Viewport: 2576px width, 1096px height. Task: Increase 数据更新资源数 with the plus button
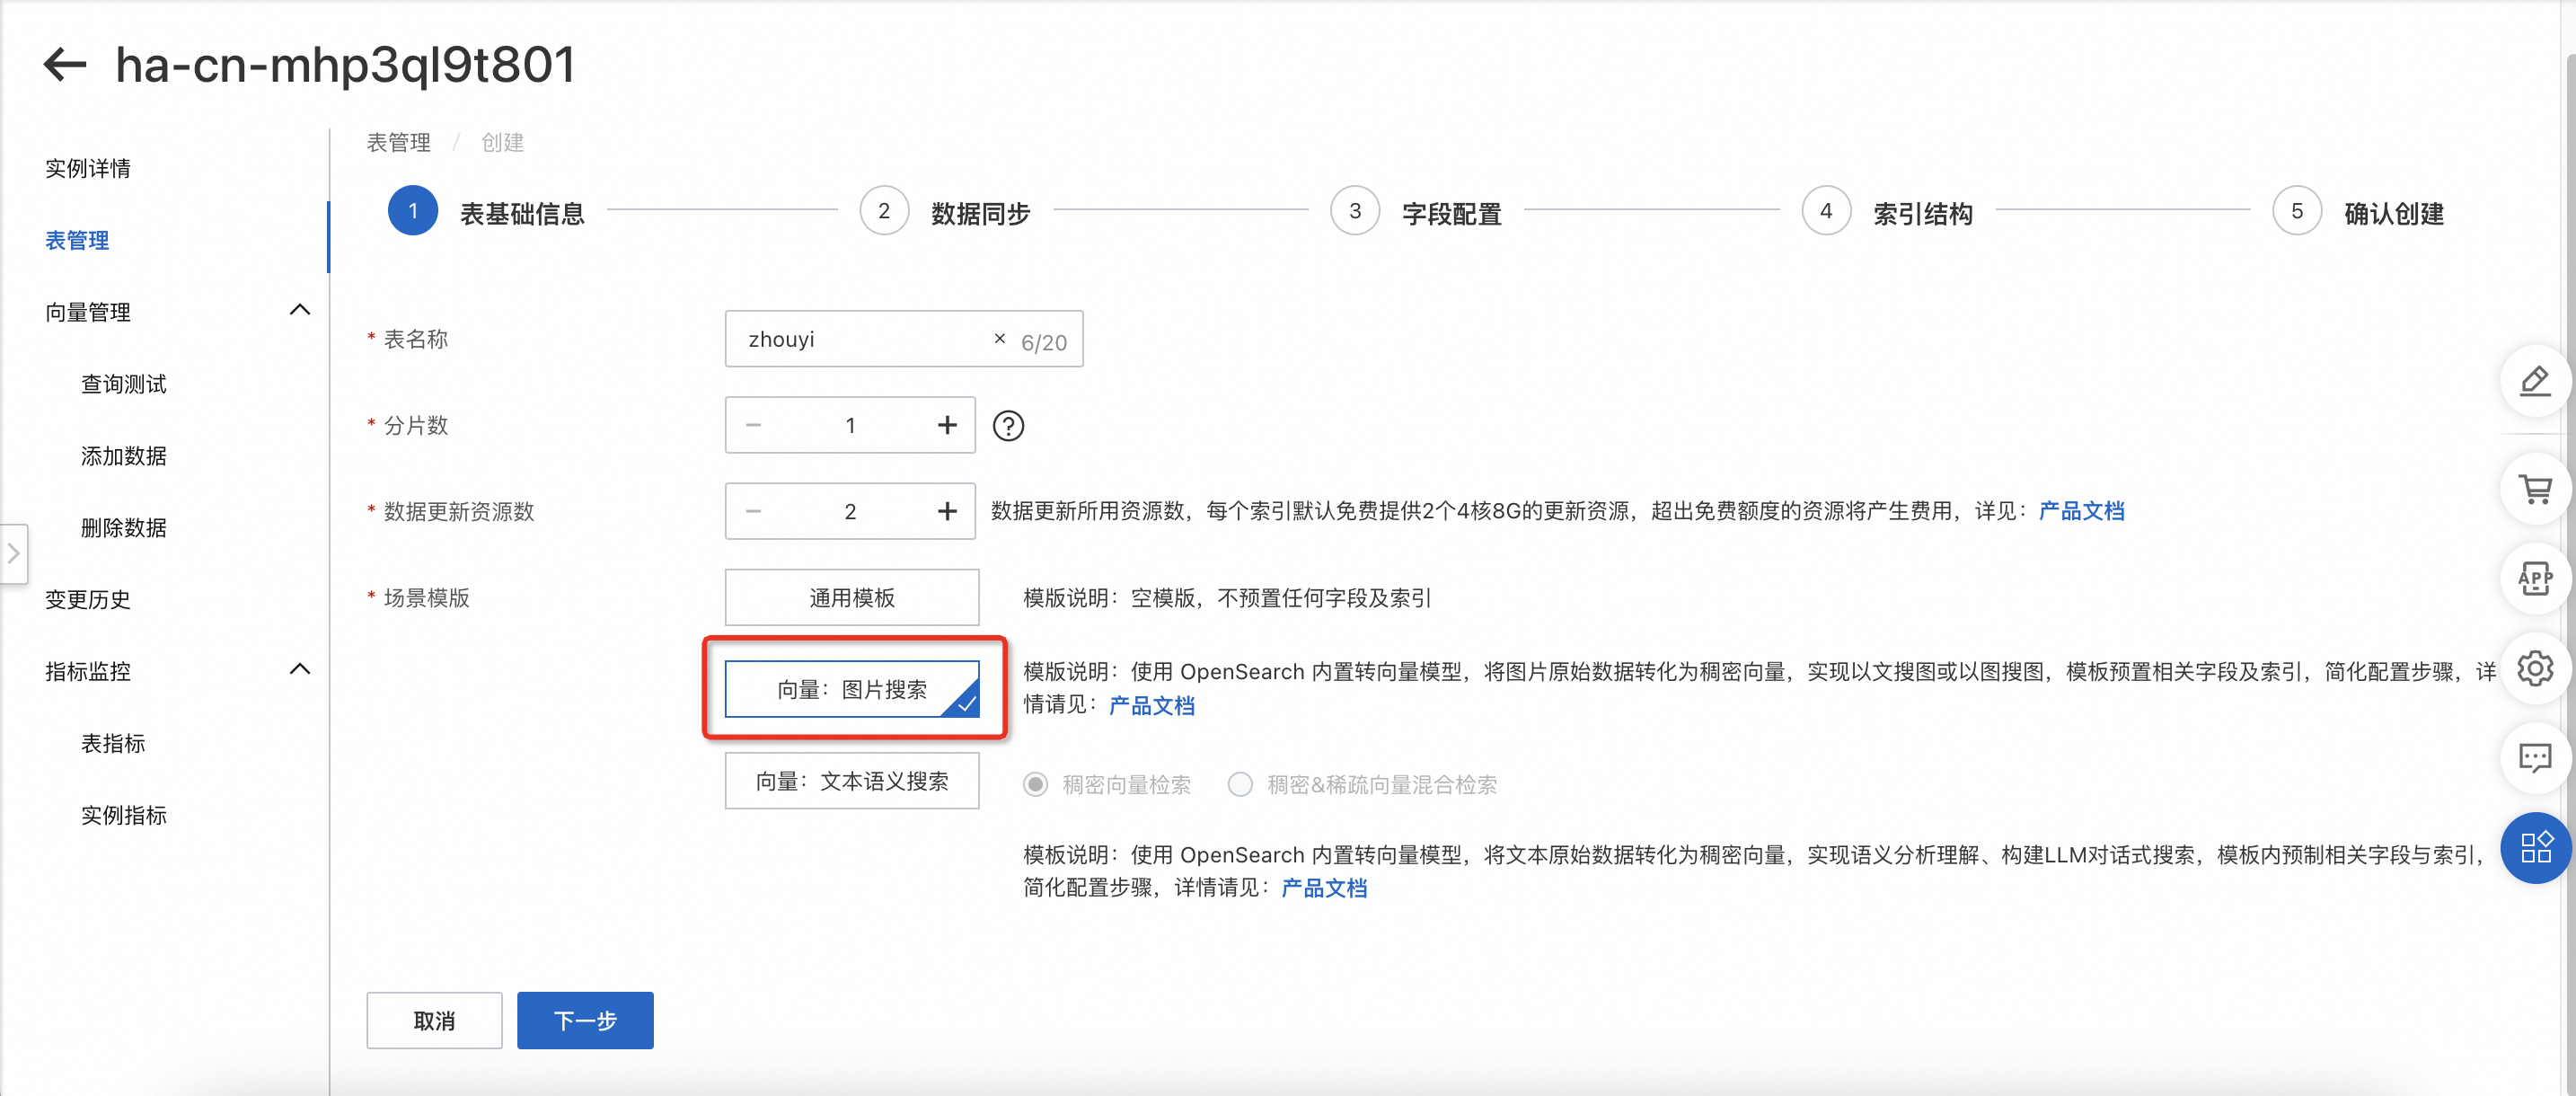point(947,512)
